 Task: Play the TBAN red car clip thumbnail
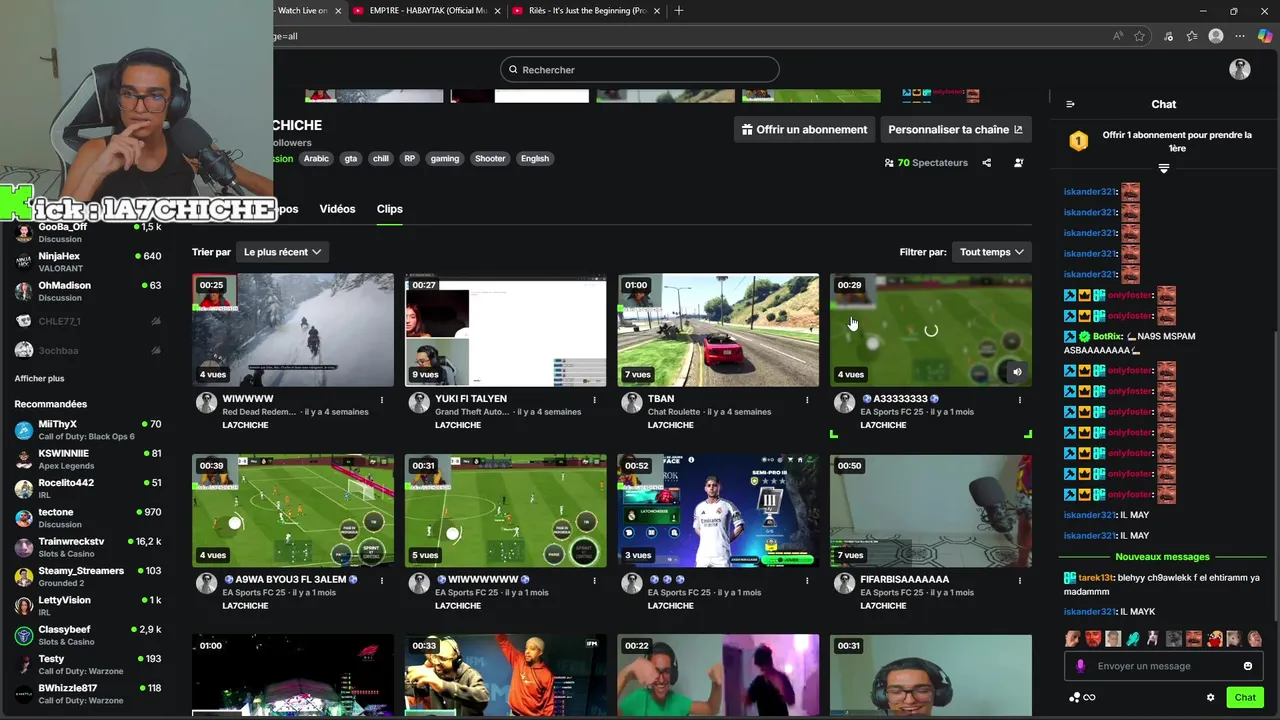point(718,330)
